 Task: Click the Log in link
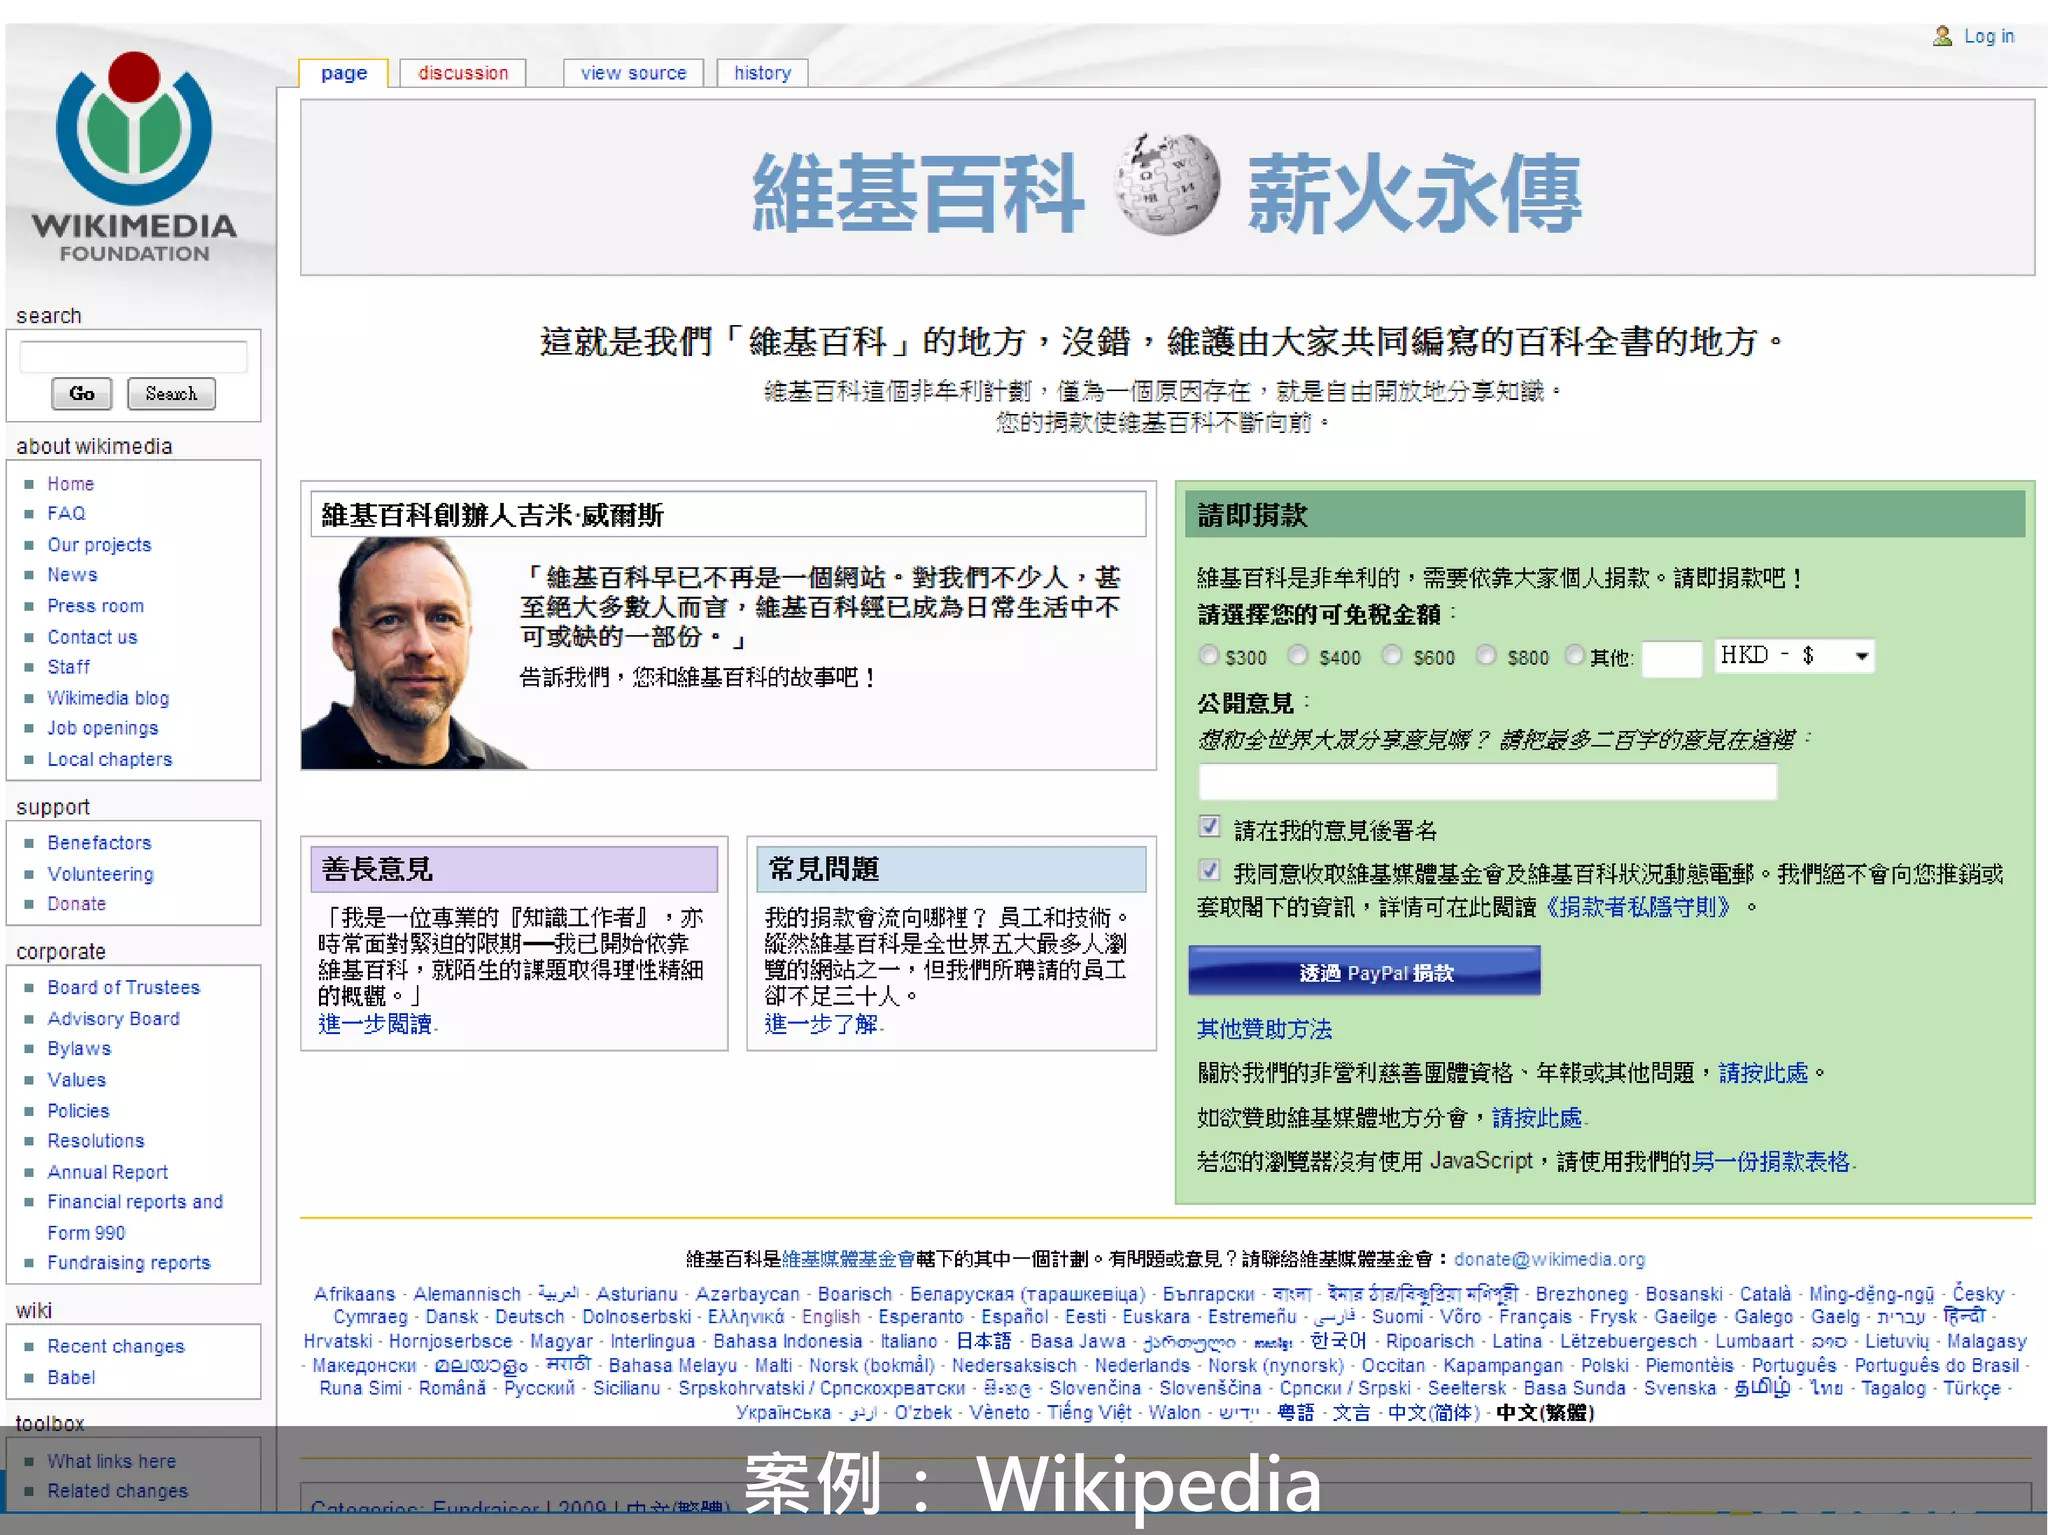pos(1989,36)
